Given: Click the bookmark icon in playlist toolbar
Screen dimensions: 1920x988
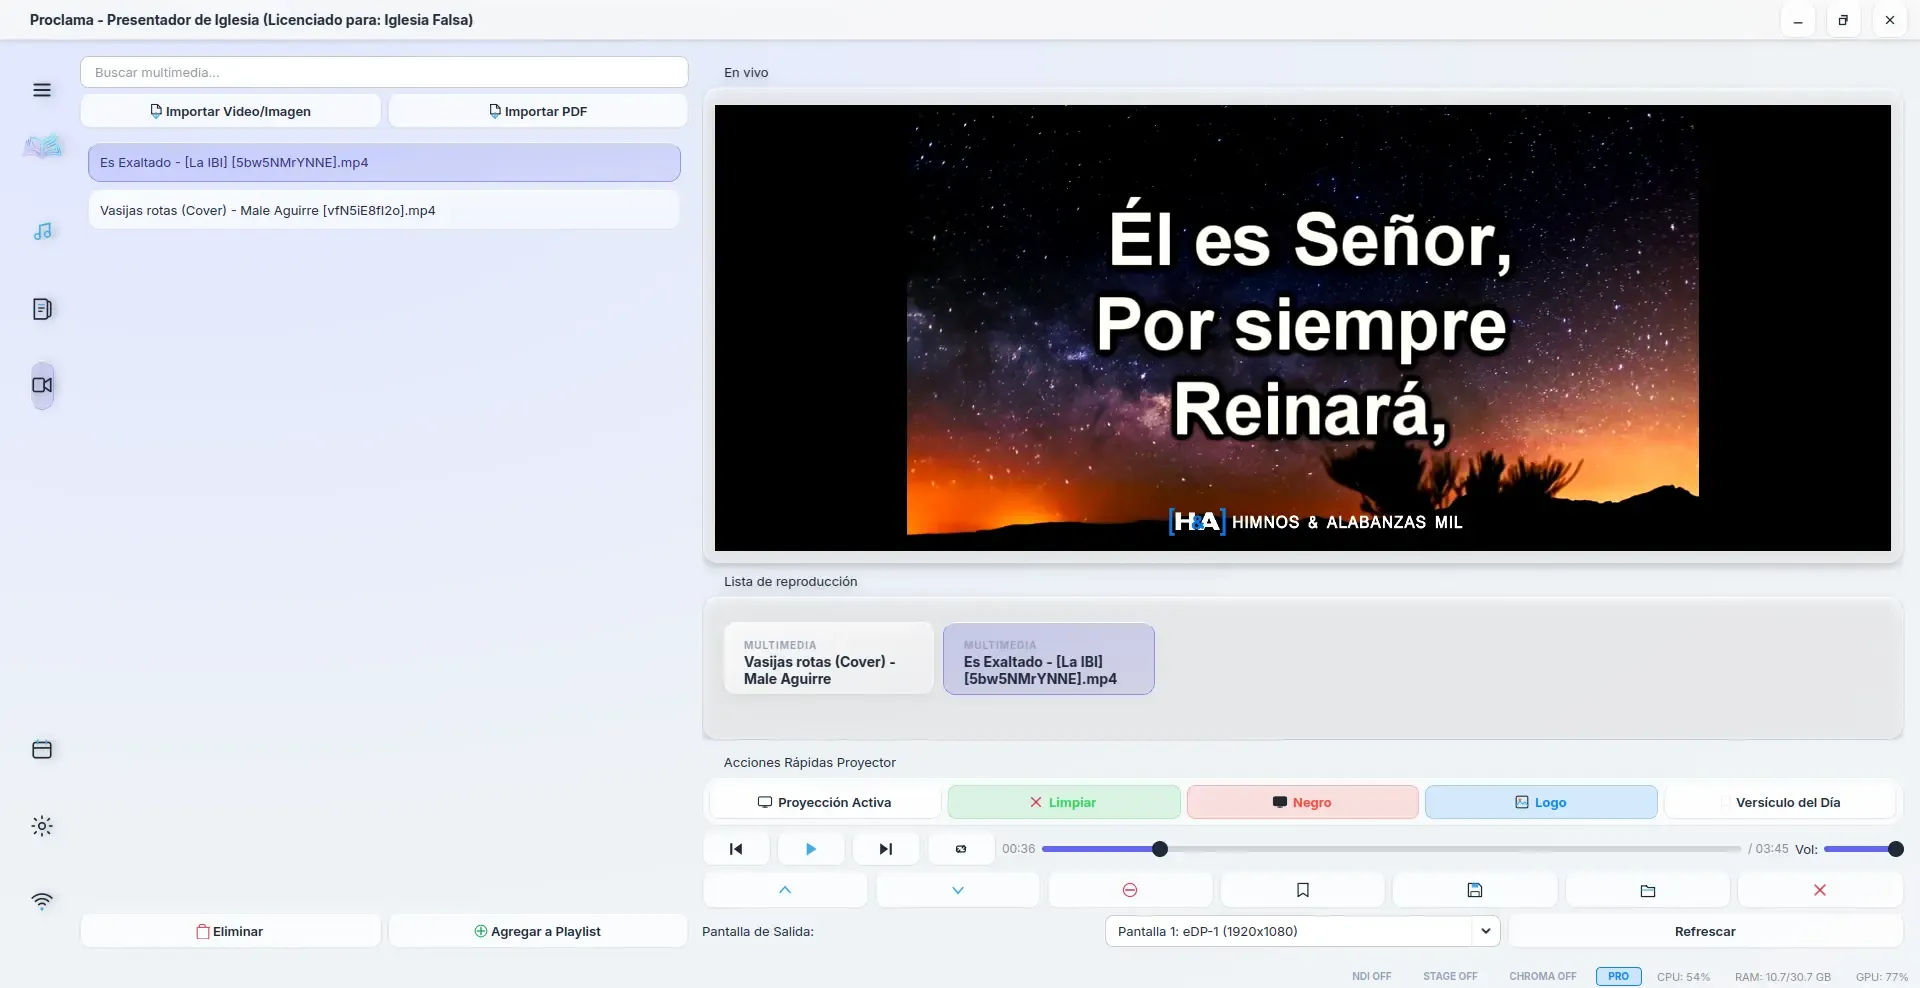Looking at the screenshot, I should click(1303, 890).
